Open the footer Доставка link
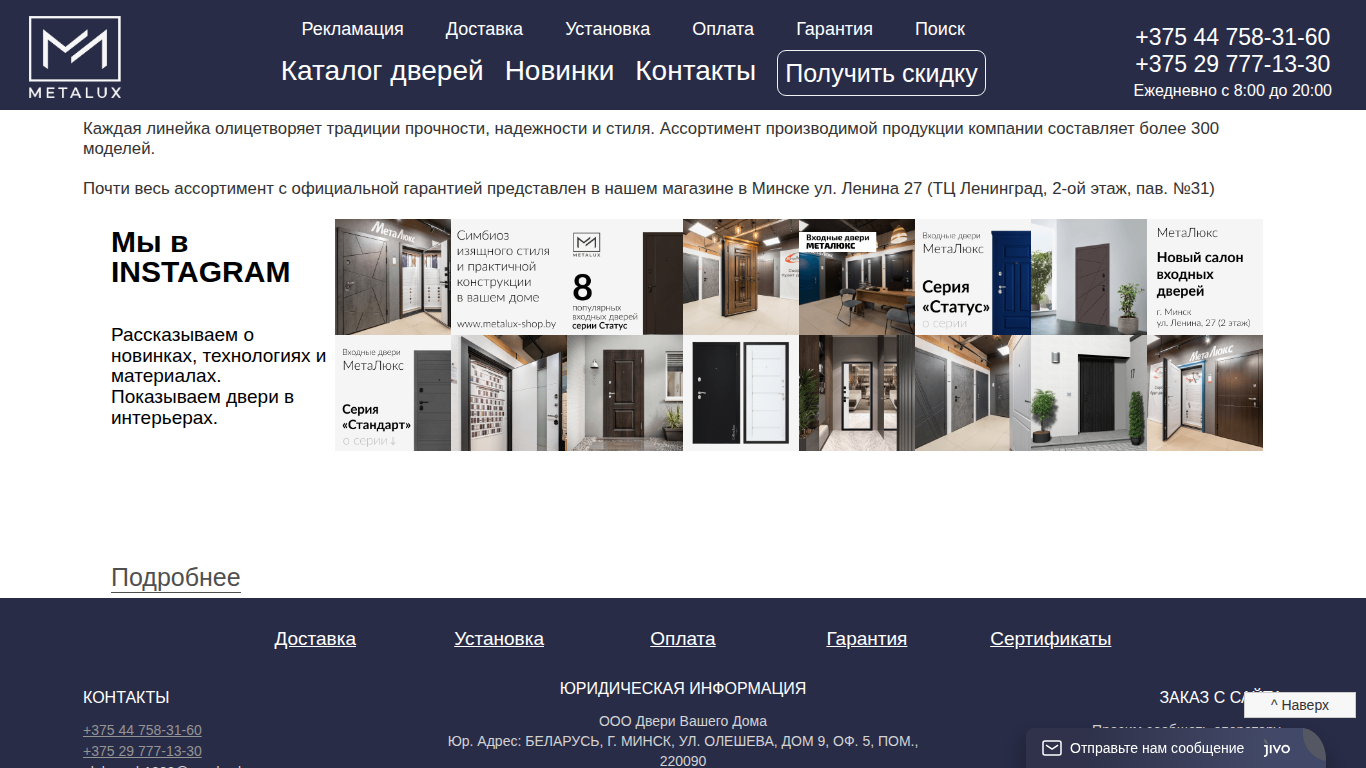1366x768 pixels. tap(315, 639)
